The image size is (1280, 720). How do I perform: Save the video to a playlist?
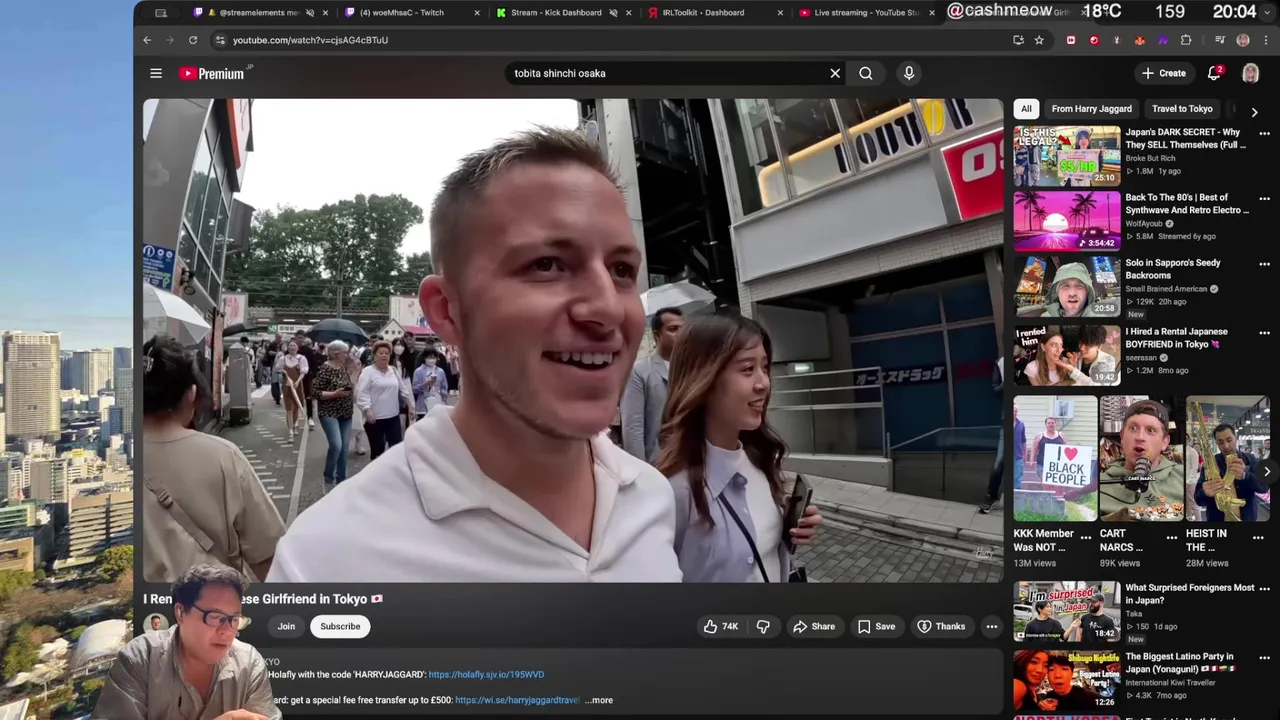(x=876, y=626)
